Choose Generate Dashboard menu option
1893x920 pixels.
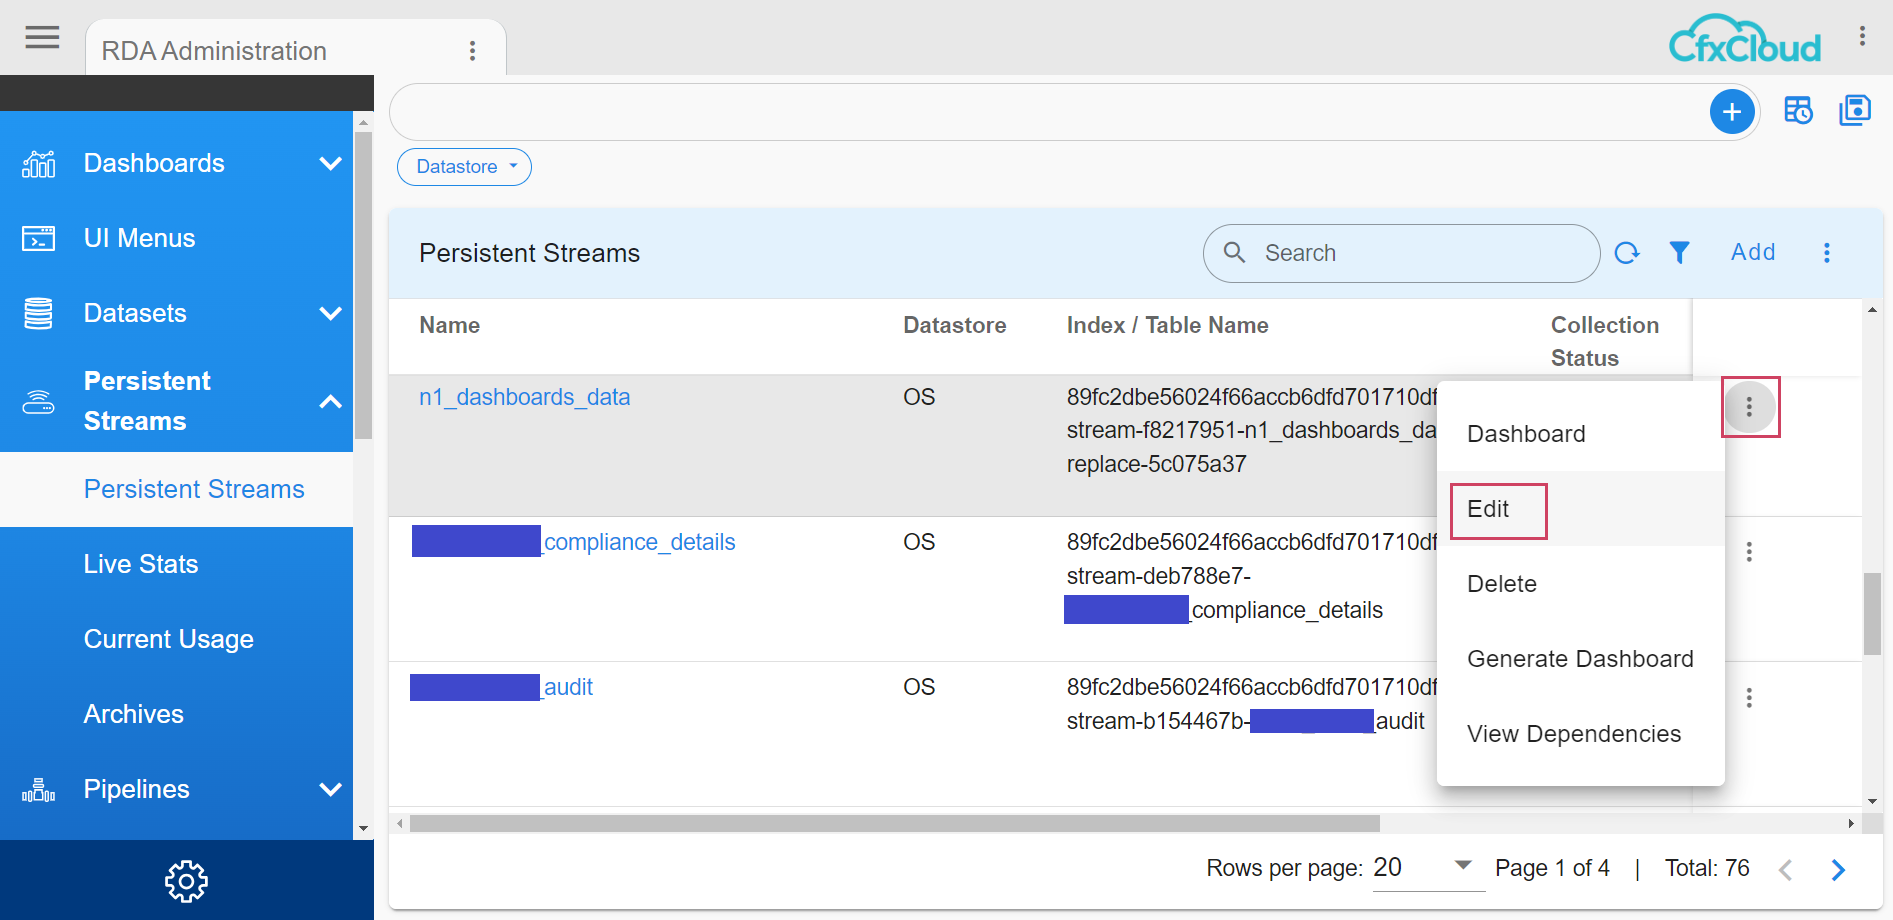coord(1579,659)
